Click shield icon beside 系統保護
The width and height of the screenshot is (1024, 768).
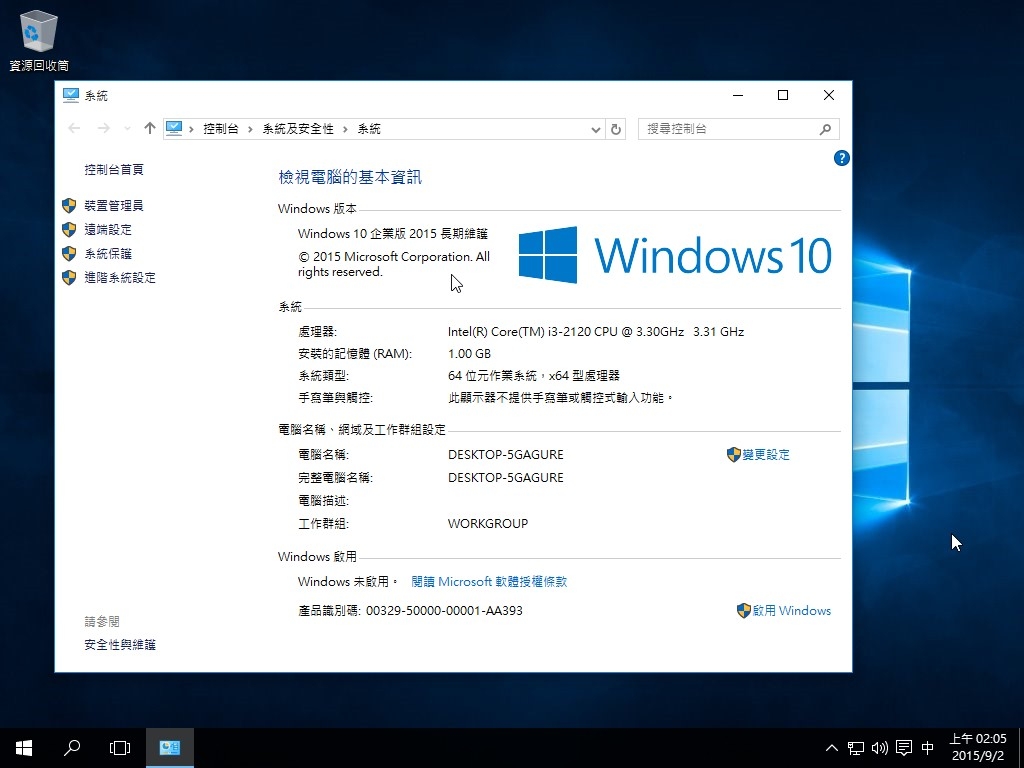click(69, 253)
